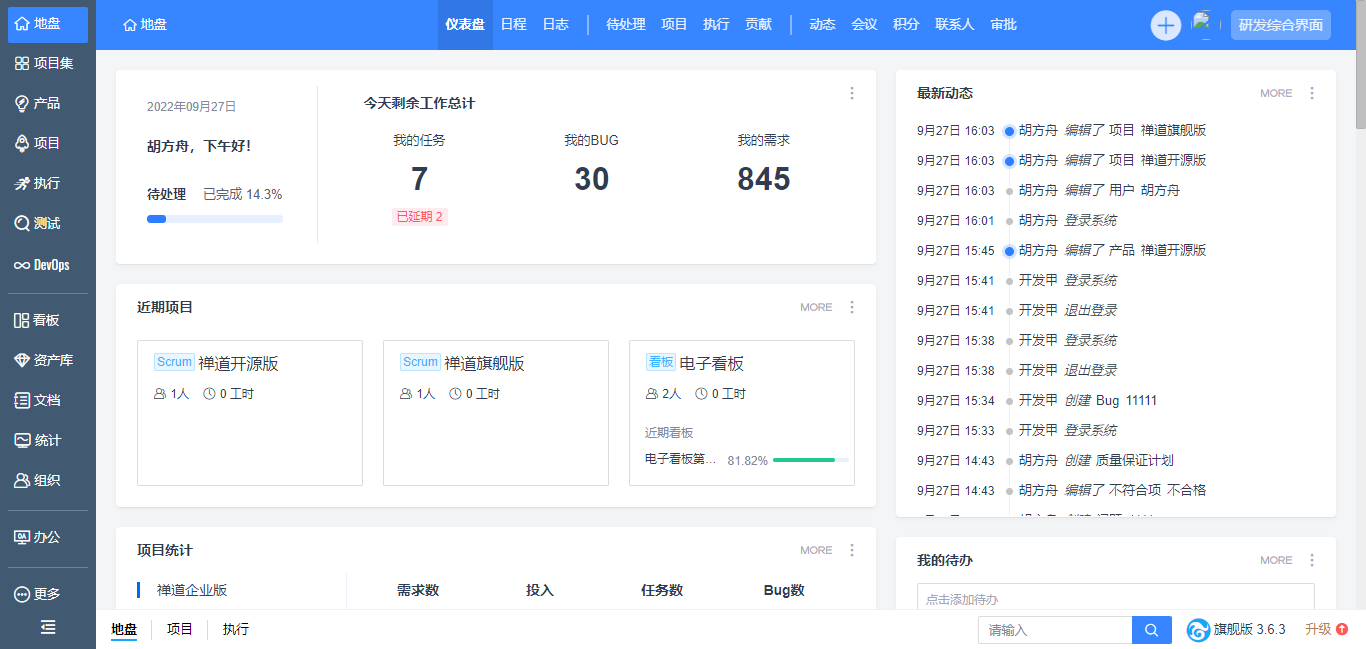The width and height of the screenshot is (1366, 649).
Task: Click the 已延期 2 label
Action: pos(420,216)
